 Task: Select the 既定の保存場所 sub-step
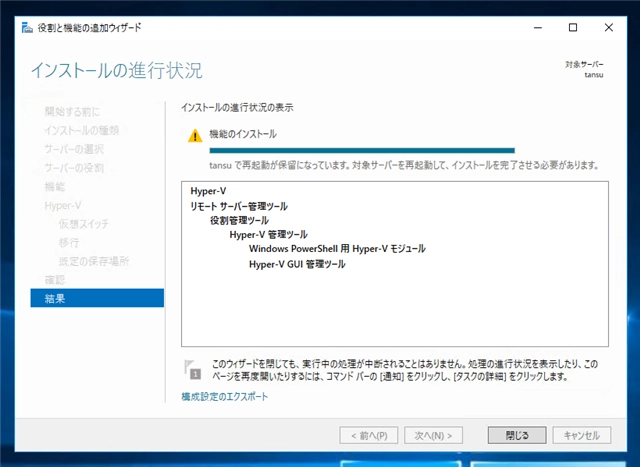[94, 261]
